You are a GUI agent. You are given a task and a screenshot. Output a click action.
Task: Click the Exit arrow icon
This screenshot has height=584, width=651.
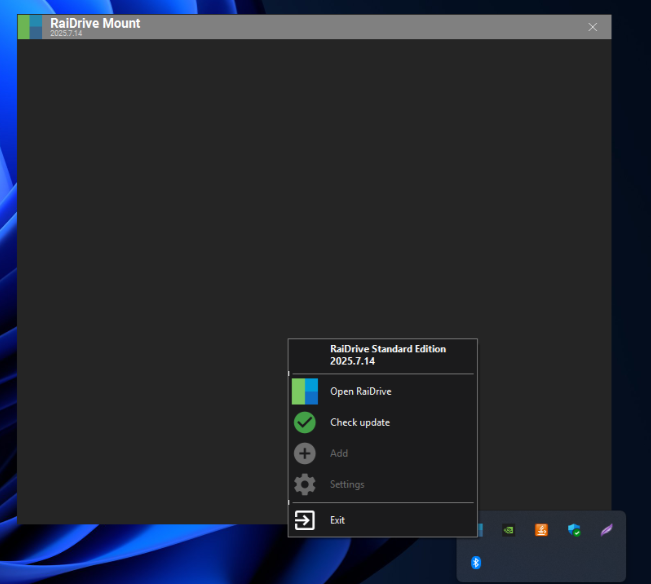coord(305,520)
